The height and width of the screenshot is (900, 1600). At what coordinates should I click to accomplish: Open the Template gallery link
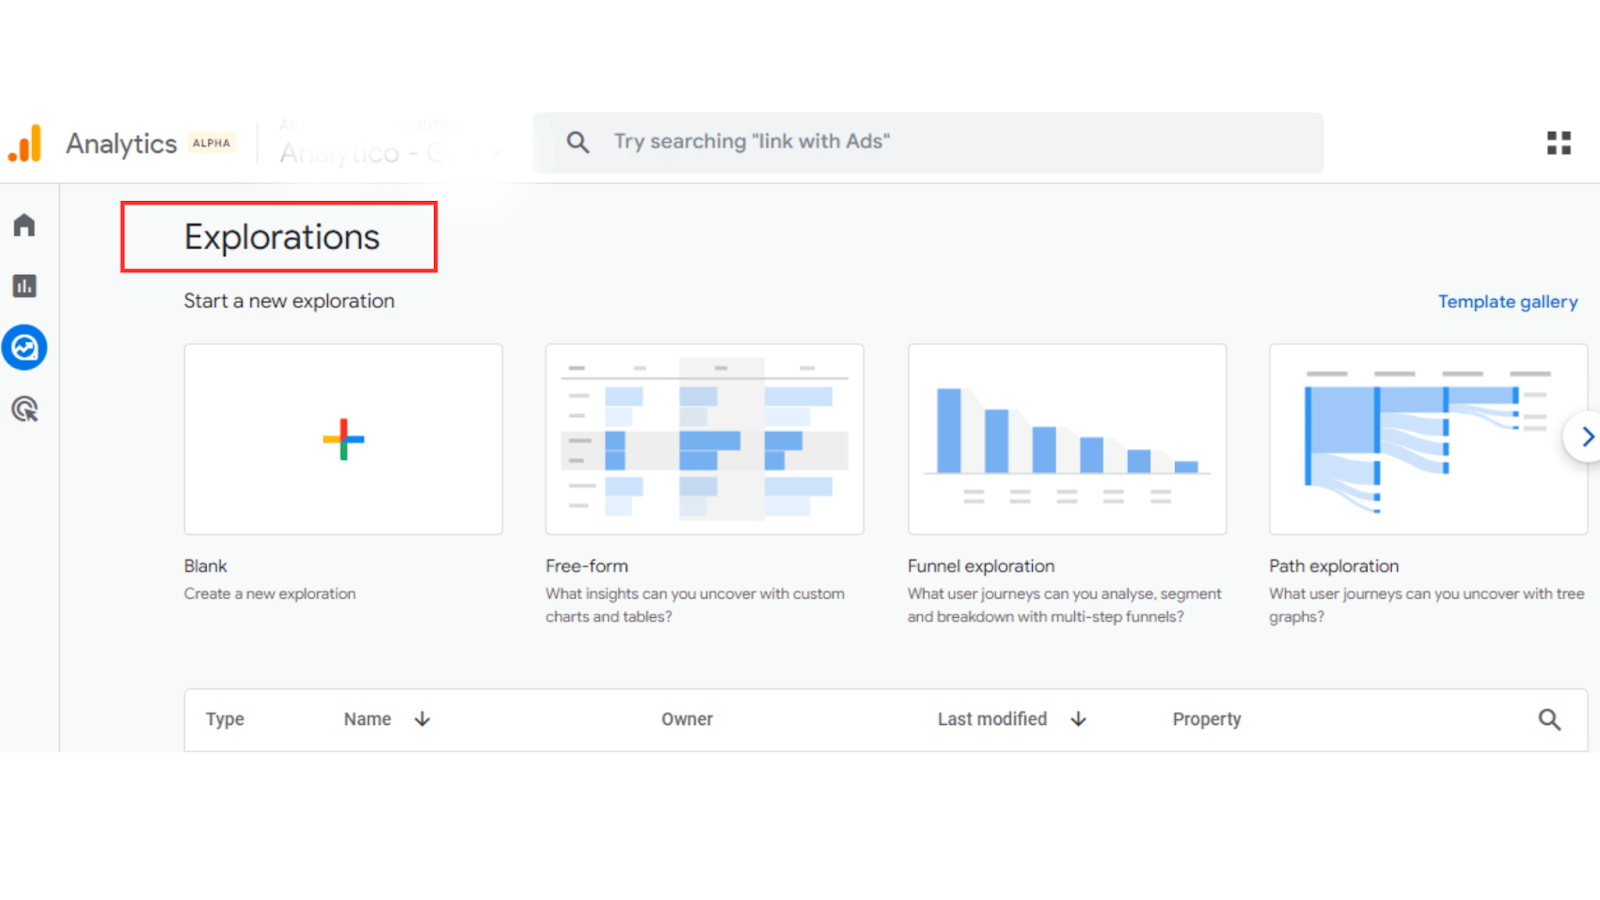[1507, 302]
